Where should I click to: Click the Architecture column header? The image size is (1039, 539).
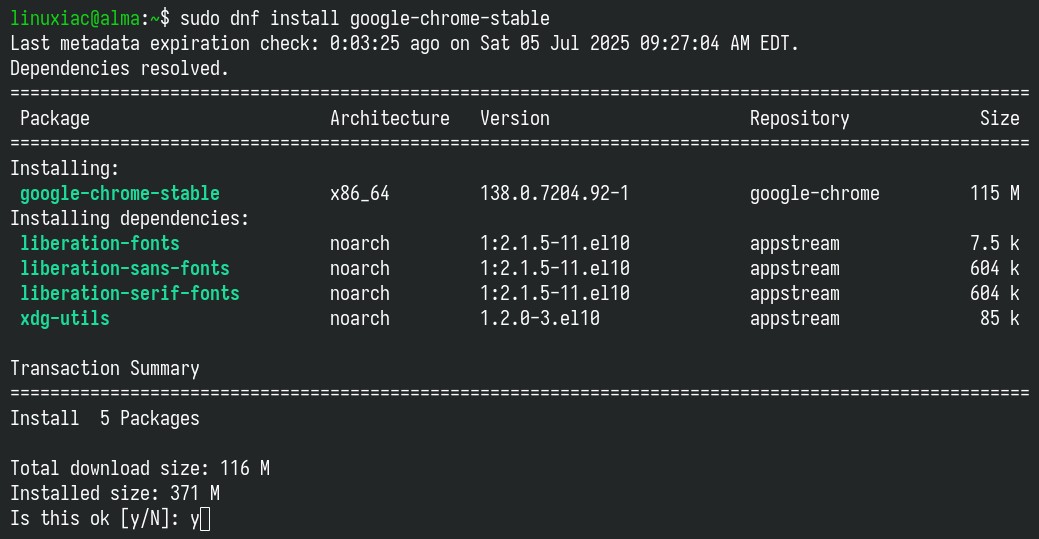click(390, 118)
